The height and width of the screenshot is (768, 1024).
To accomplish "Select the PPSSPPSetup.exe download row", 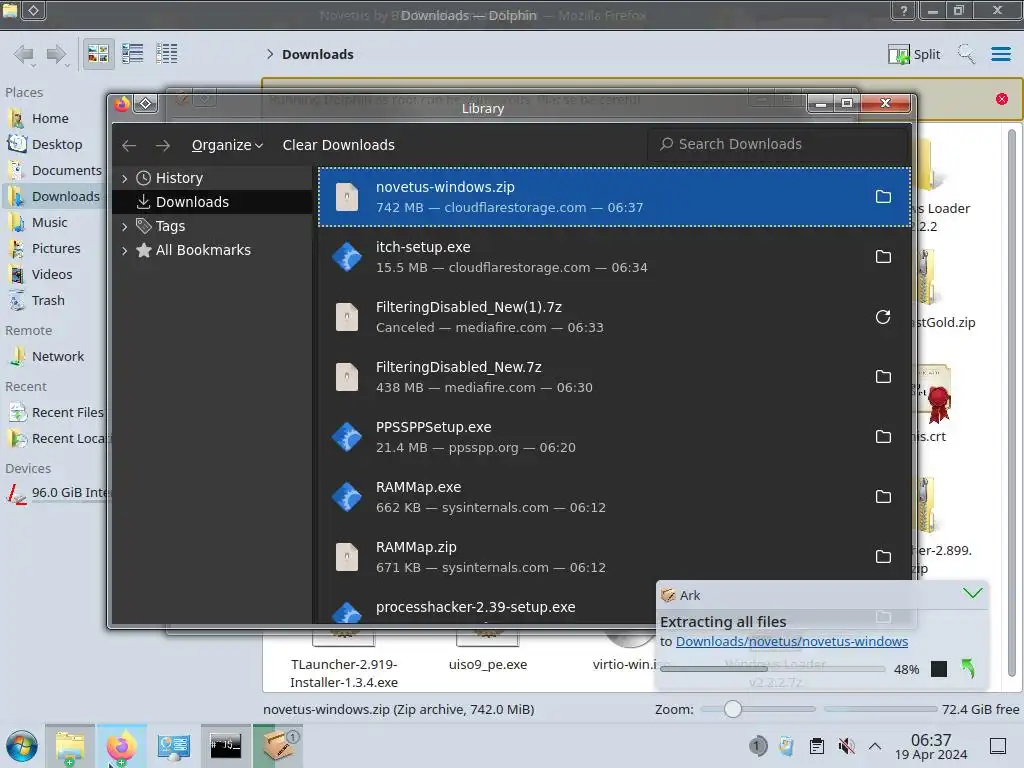I will (x=614, y=437).
